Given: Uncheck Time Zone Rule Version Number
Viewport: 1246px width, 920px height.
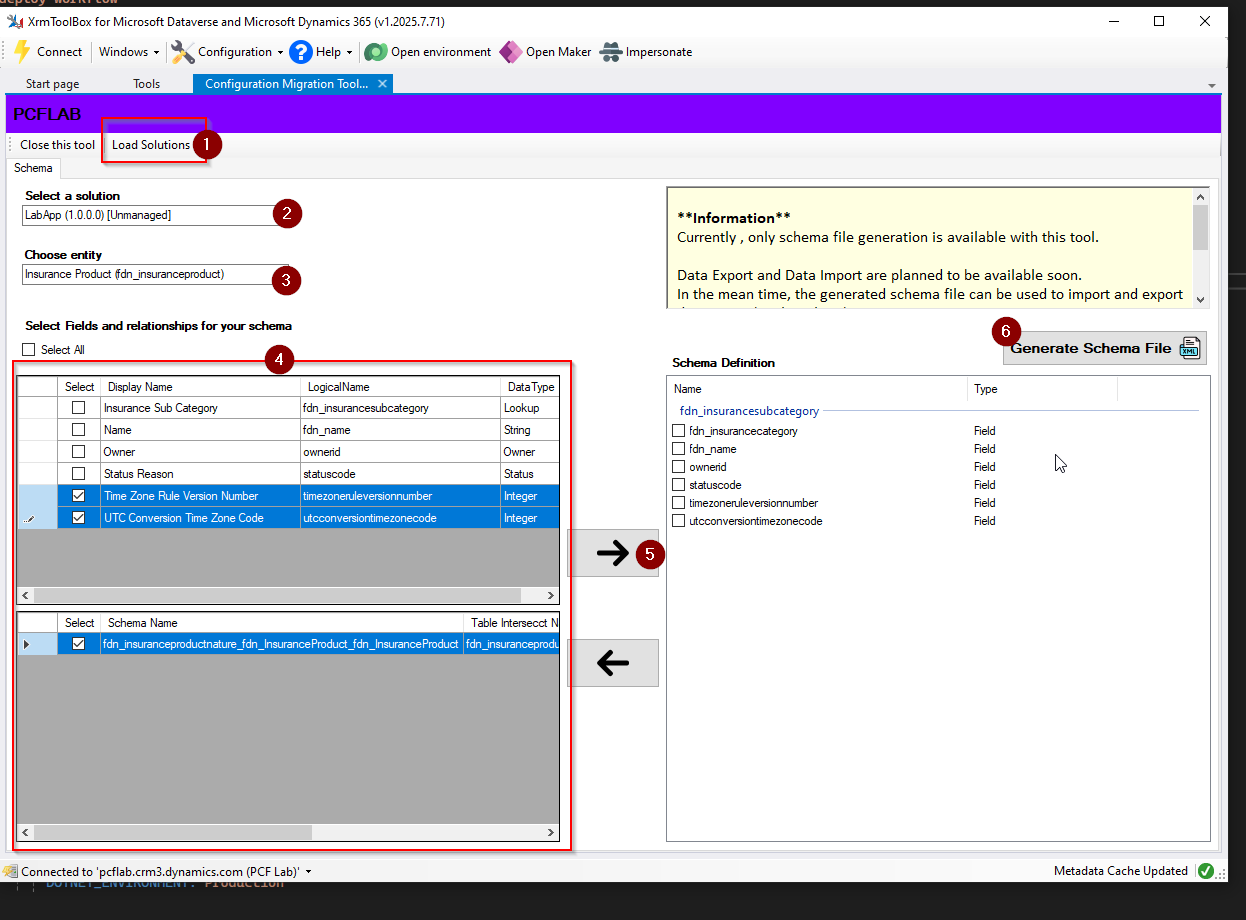Looking at the screenshot, I should tap(78, 496).
